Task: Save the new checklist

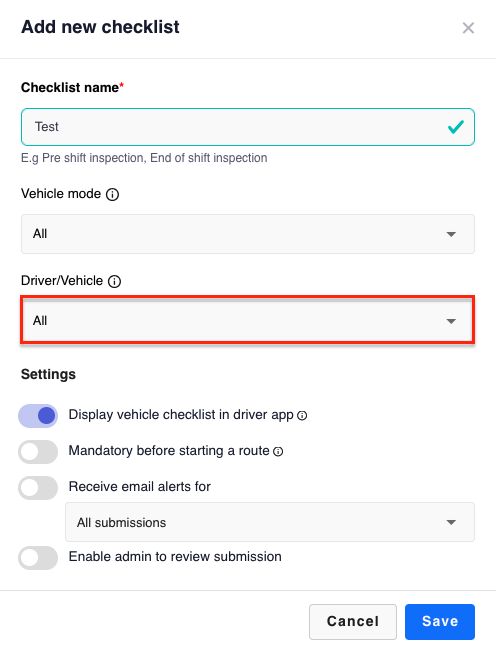Action: [440, 622]
